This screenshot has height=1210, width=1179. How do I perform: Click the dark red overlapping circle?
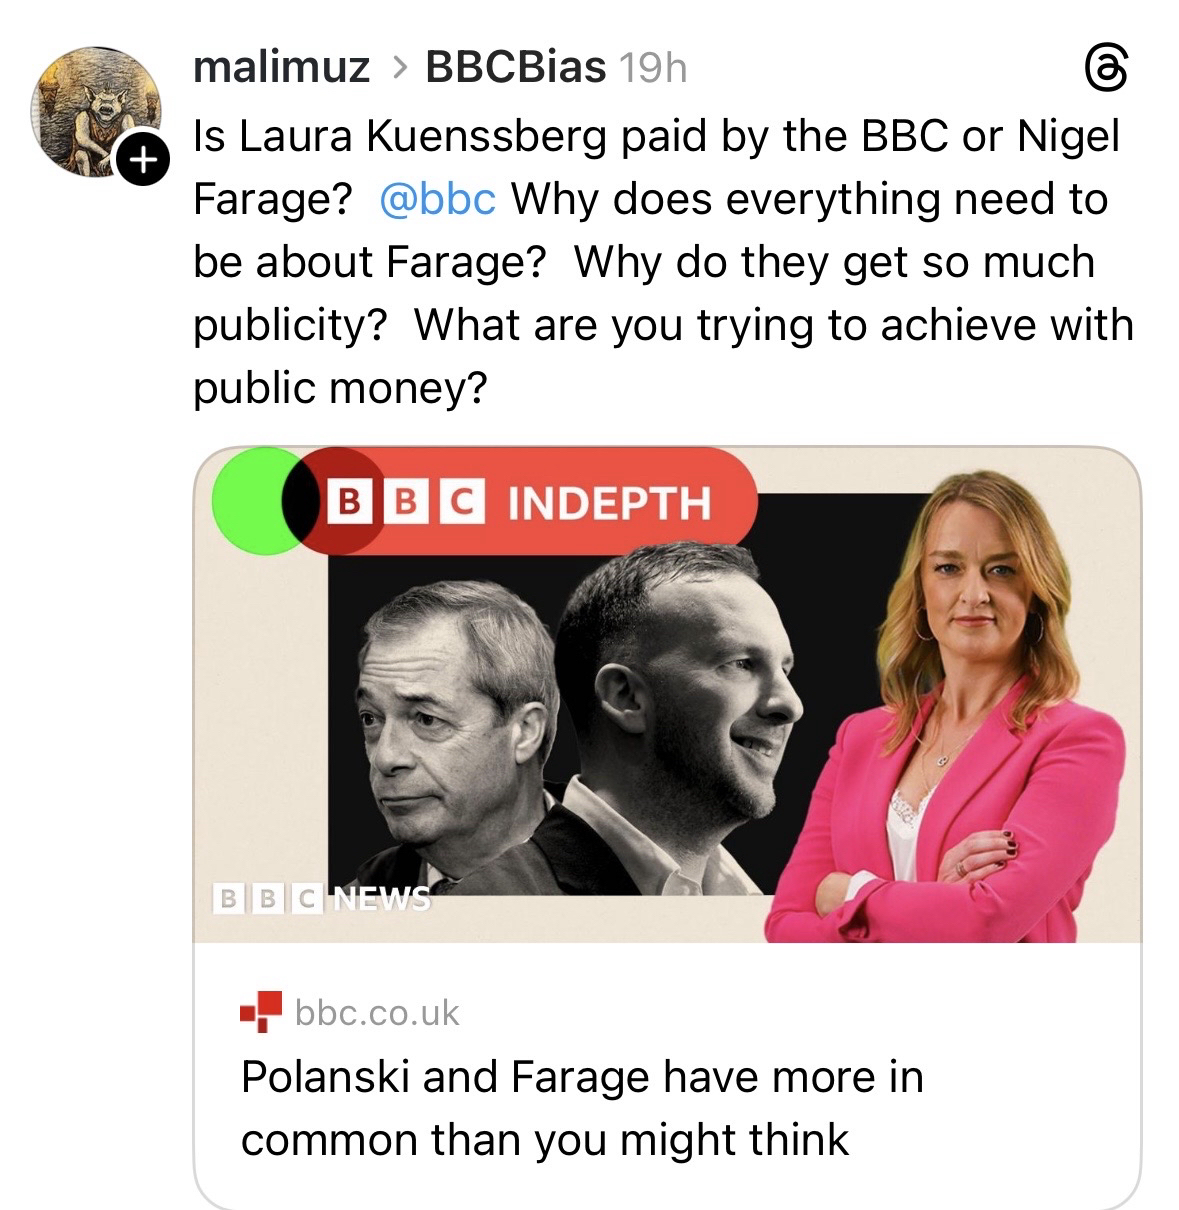pos(335,501)
